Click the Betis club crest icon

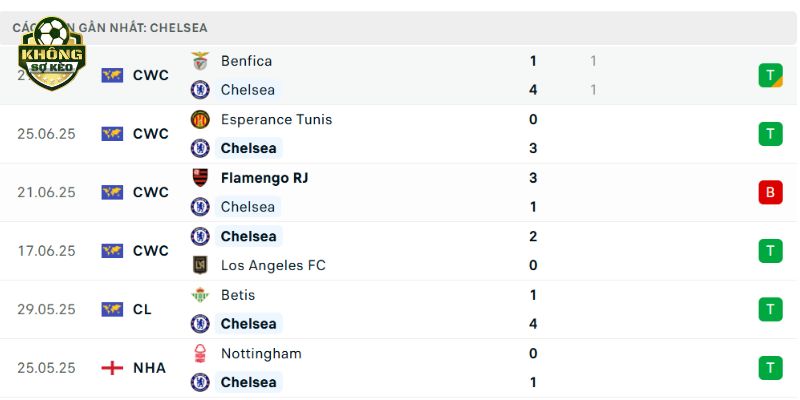click(200, 295)
